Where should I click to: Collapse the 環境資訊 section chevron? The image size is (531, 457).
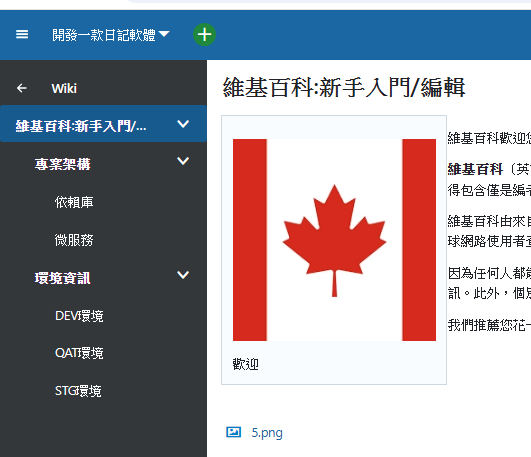183,275
